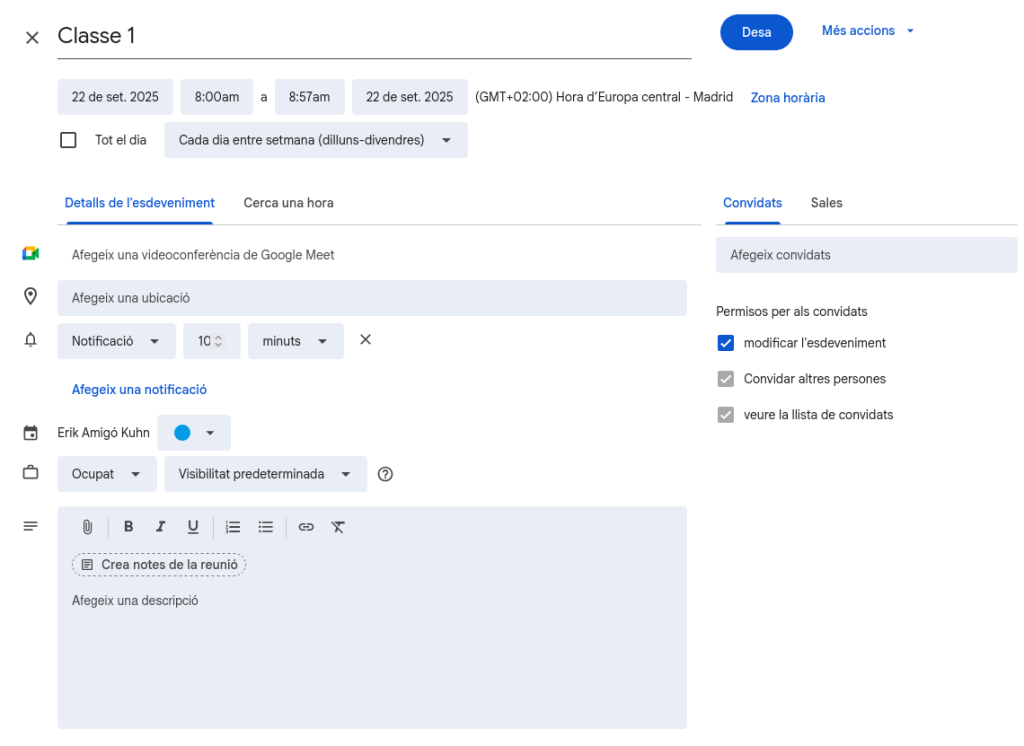Click the insert link icon
1024x746 pixels.
[306, 527]
